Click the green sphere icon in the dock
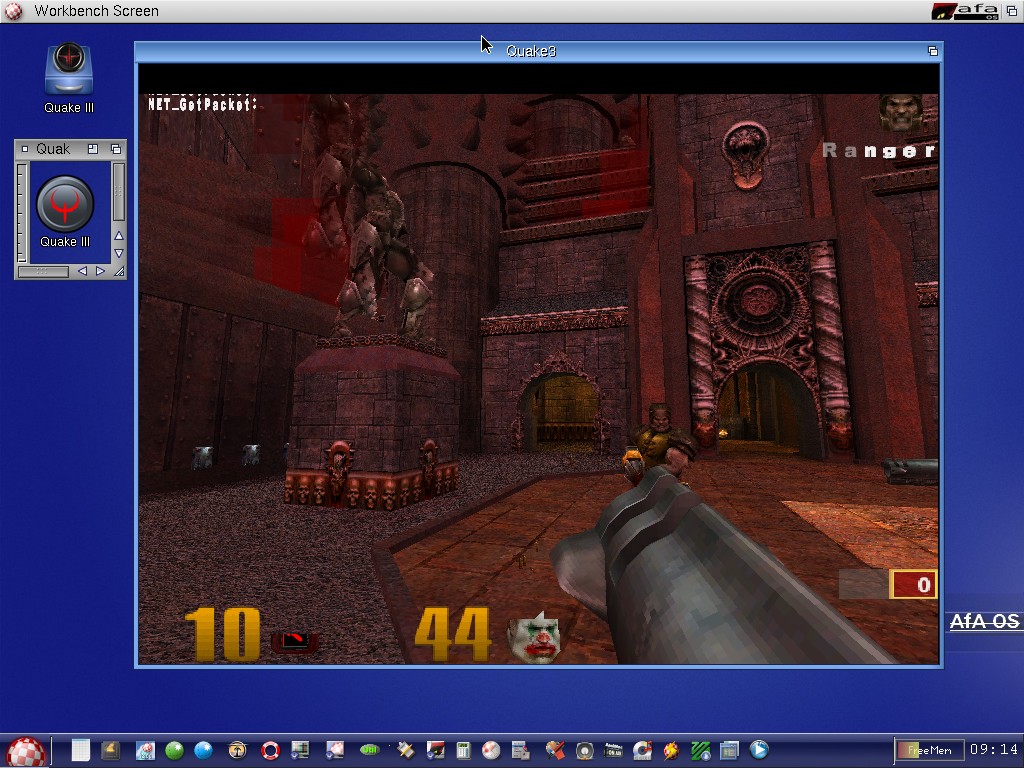1024x768 pixels. [x=174, y=750]
